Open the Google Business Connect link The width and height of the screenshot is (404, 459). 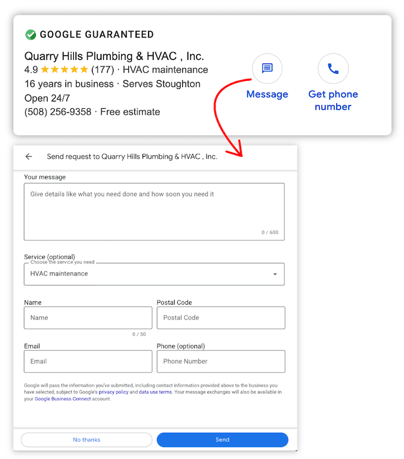coord(63,399)
